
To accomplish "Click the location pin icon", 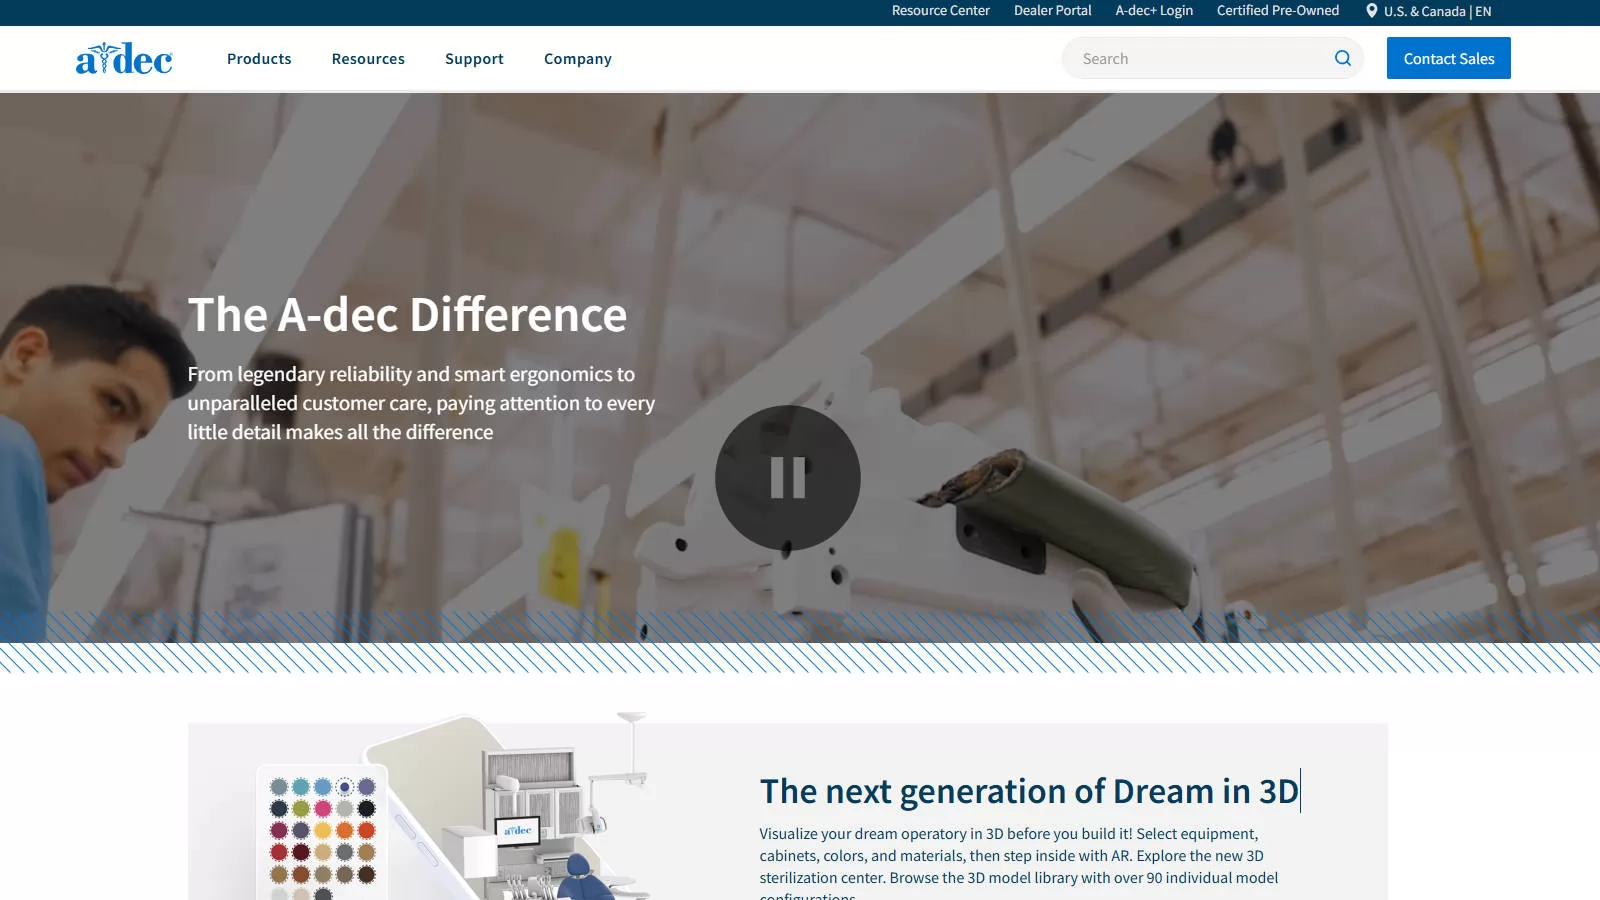I will pyautogui.click(x=1371, y=11).
